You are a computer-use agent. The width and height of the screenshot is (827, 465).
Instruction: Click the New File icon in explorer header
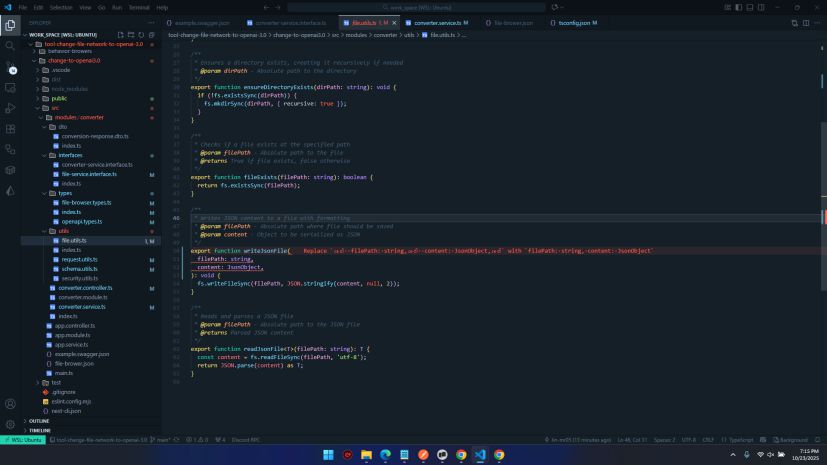(121, 35)
